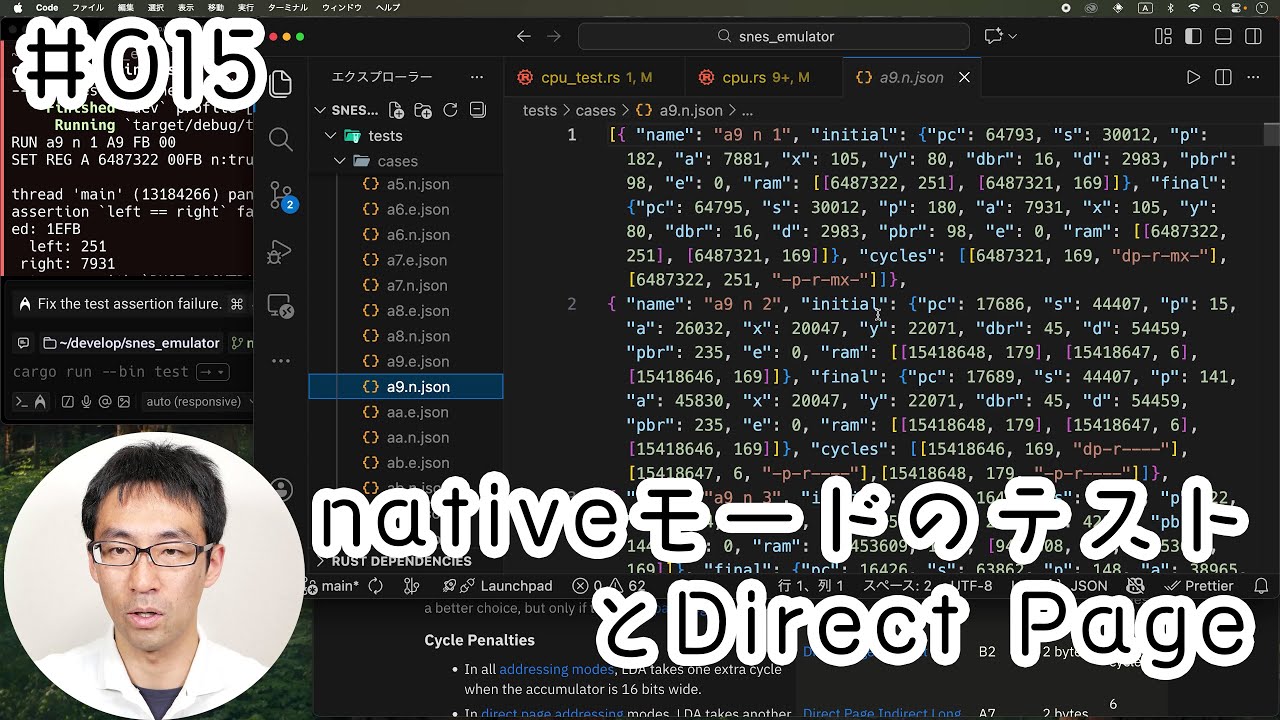Collapse all folders in the explorer
Viewport: 1280px width, 720px height.
477,110
